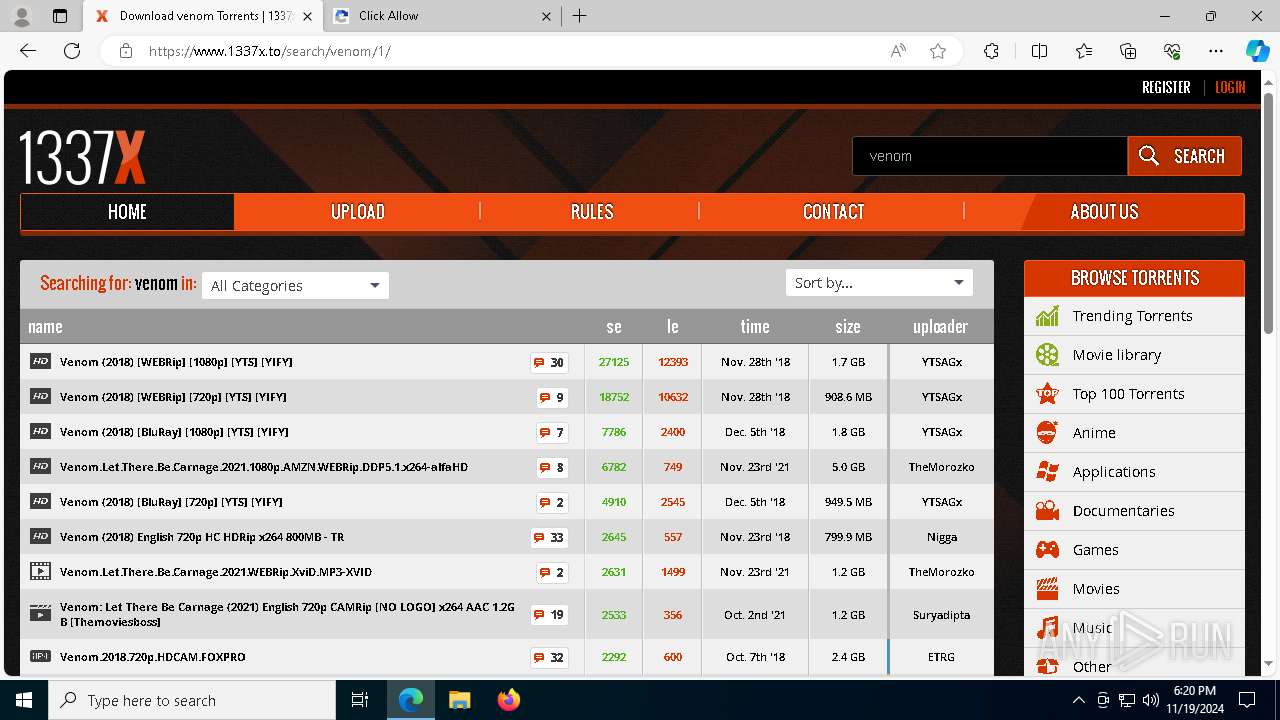The image size is (1280, 720).
Task: Open the All Categories dropdown
Action: point(295,285)
